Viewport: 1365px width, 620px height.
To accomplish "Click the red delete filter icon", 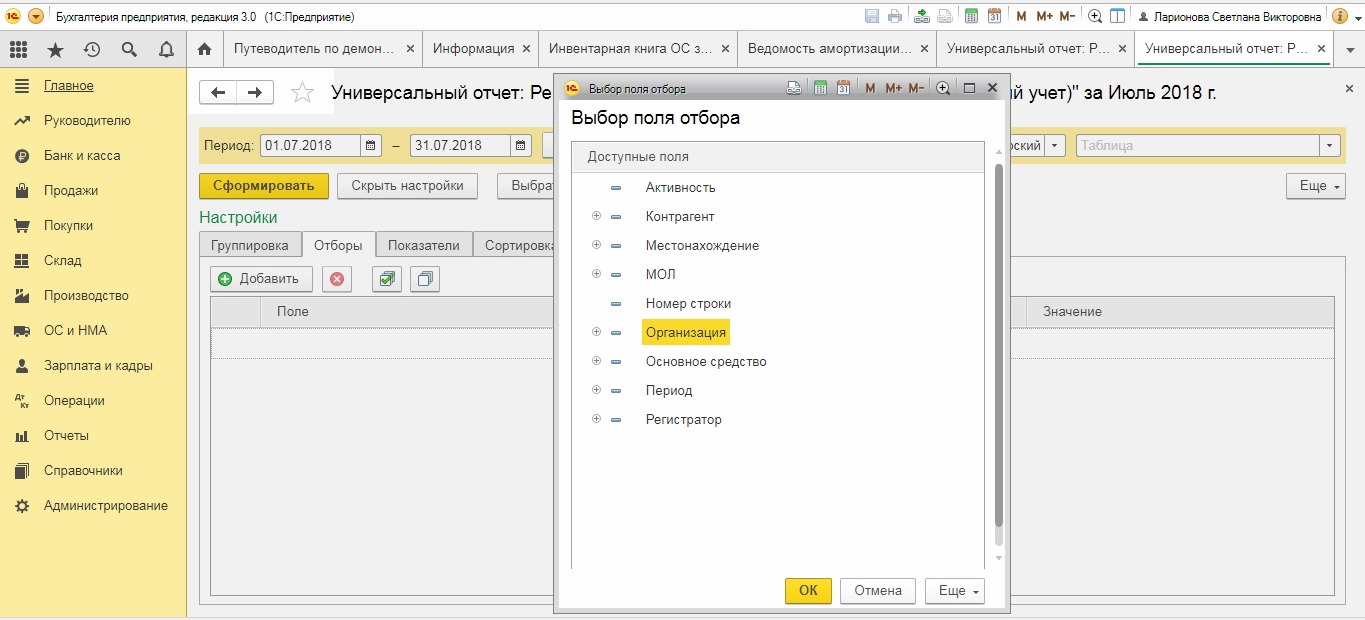I will [336, 279].
